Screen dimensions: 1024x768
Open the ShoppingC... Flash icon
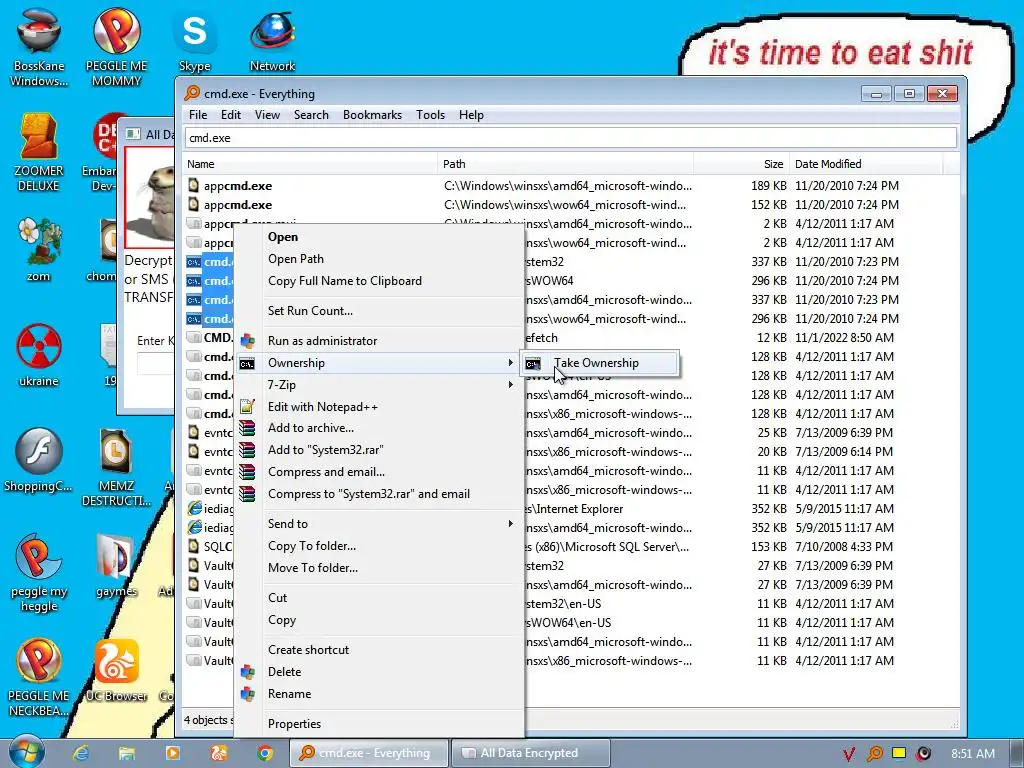click(39, 459)
